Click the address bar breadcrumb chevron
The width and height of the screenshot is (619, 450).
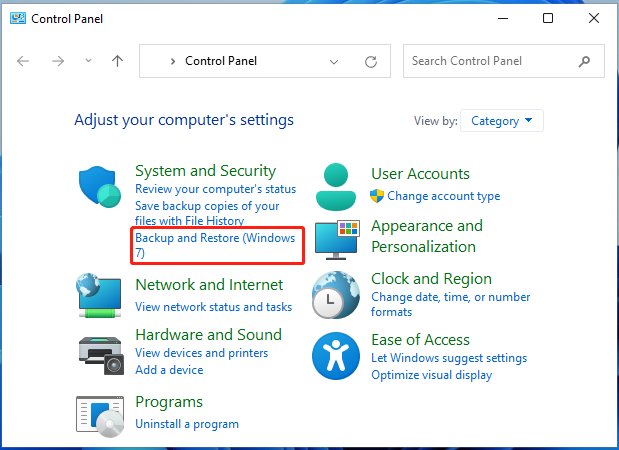coord(173,61)
